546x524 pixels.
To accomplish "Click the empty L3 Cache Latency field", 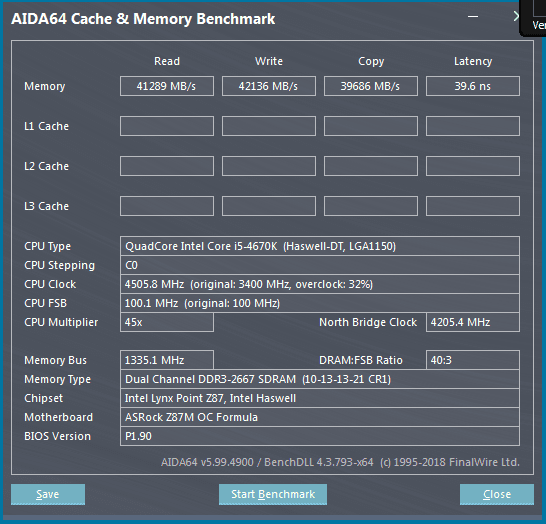I will (473, 206).
